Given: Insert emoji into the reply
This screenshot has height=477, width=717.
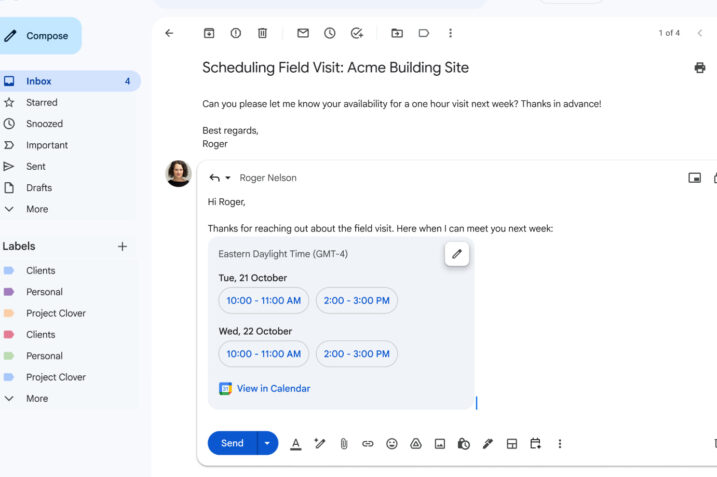Looking at the screenshot, I should [392, 444].
